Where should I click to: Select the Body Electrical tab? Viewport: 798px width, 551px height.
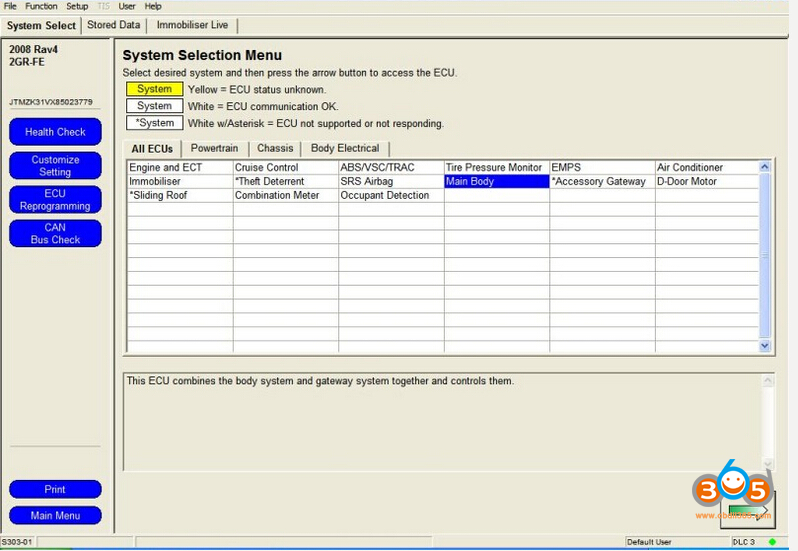(345, 148)
